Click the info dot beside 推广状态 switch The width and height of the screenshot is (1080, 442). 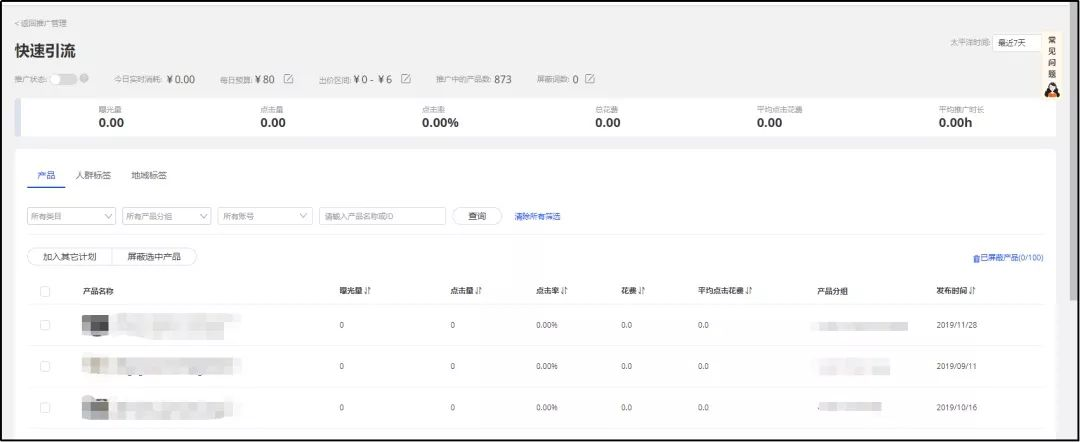click(x=84, y=78)
